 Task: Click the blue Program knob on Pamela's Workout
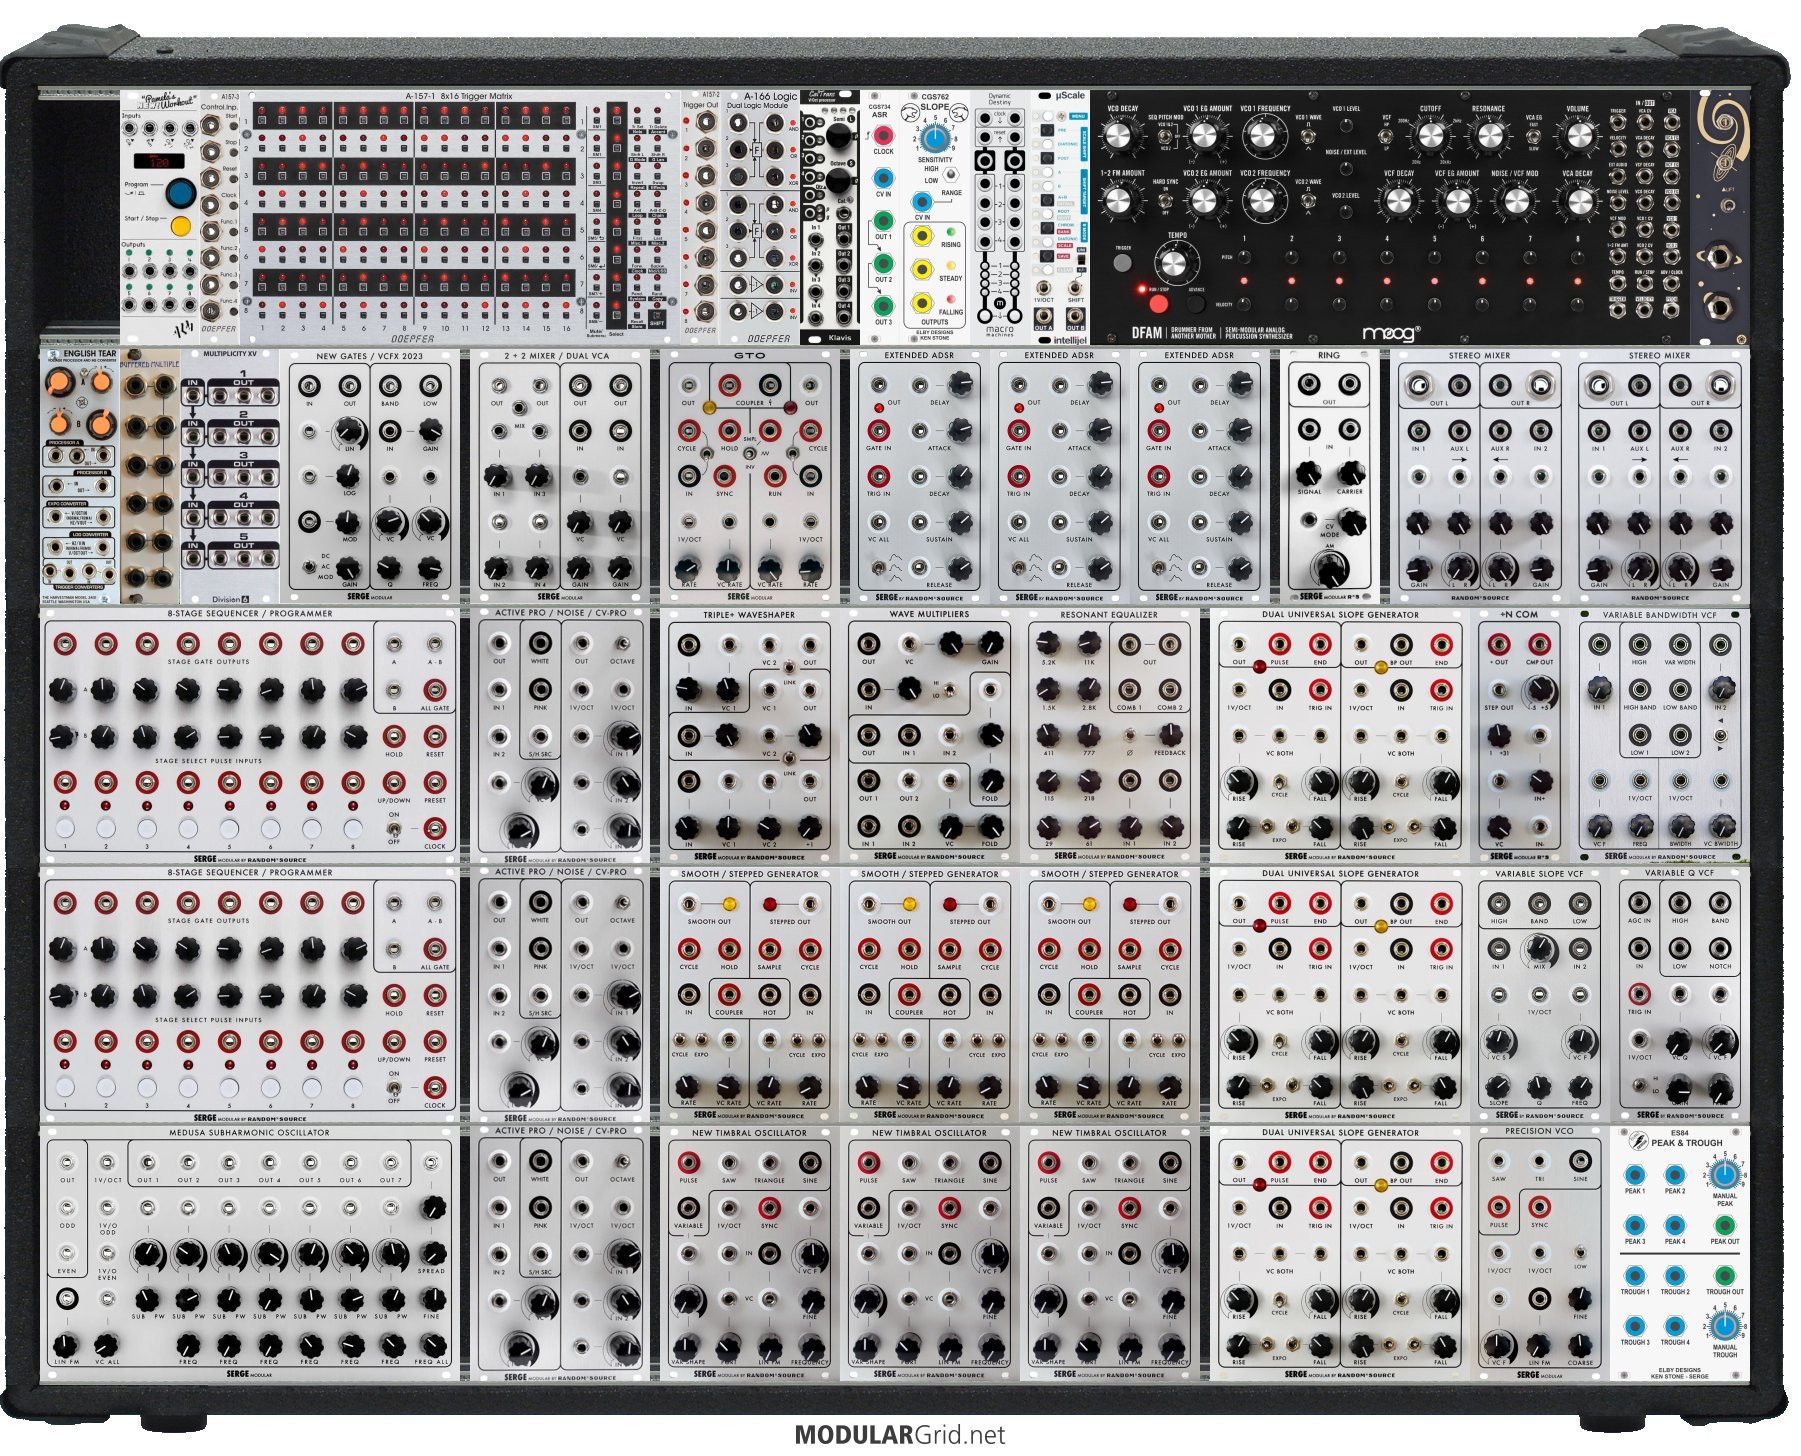pos(180,191)
